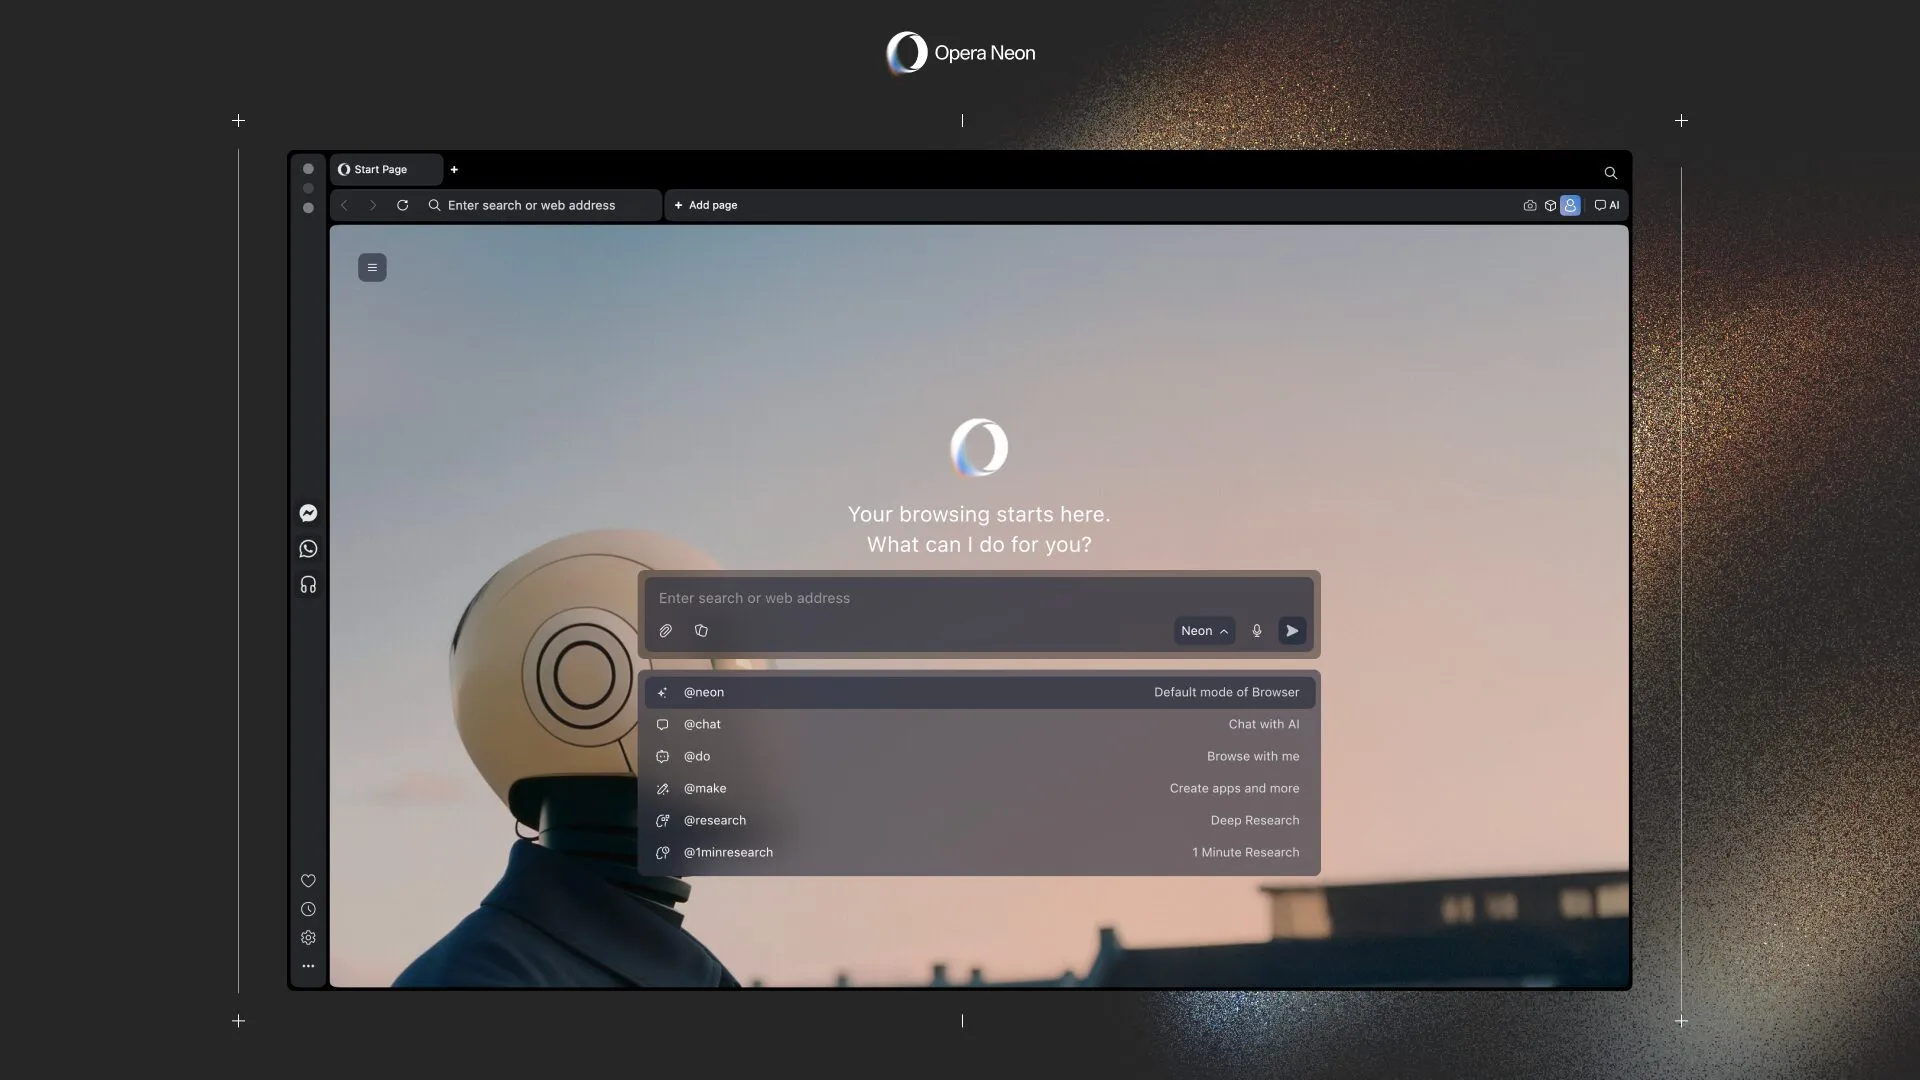Screen dimensions: 1920x1080
Task: Open WhatsApp from the sidebar
Action: click(307, 548)
